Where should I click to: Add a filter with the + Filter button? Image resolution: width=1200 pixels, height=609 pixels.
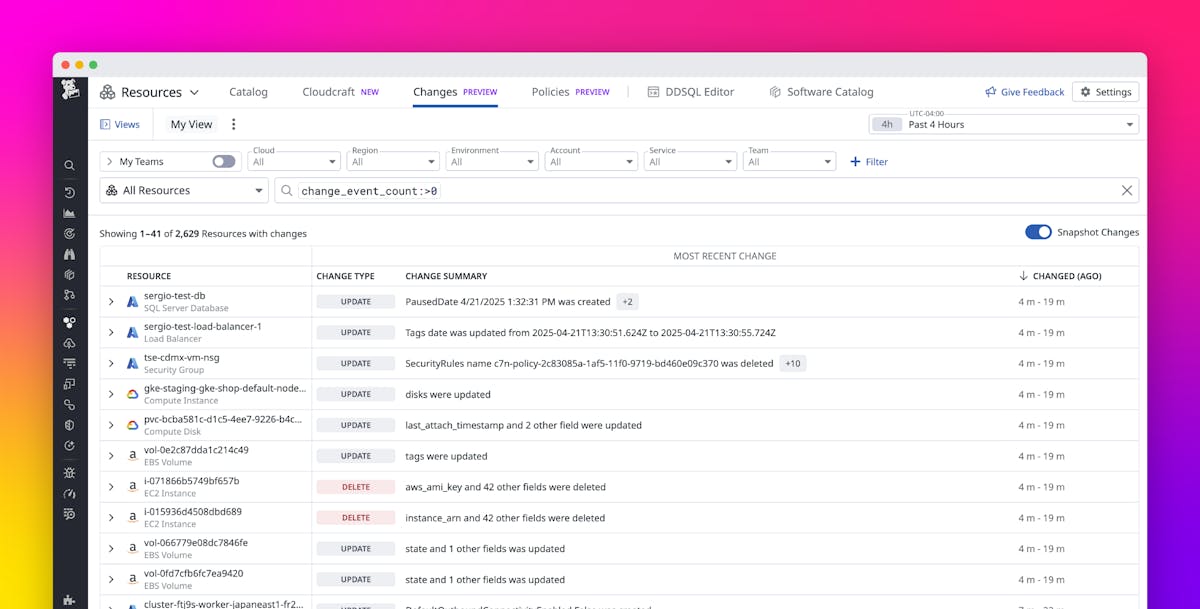click(x=868, y=161)
